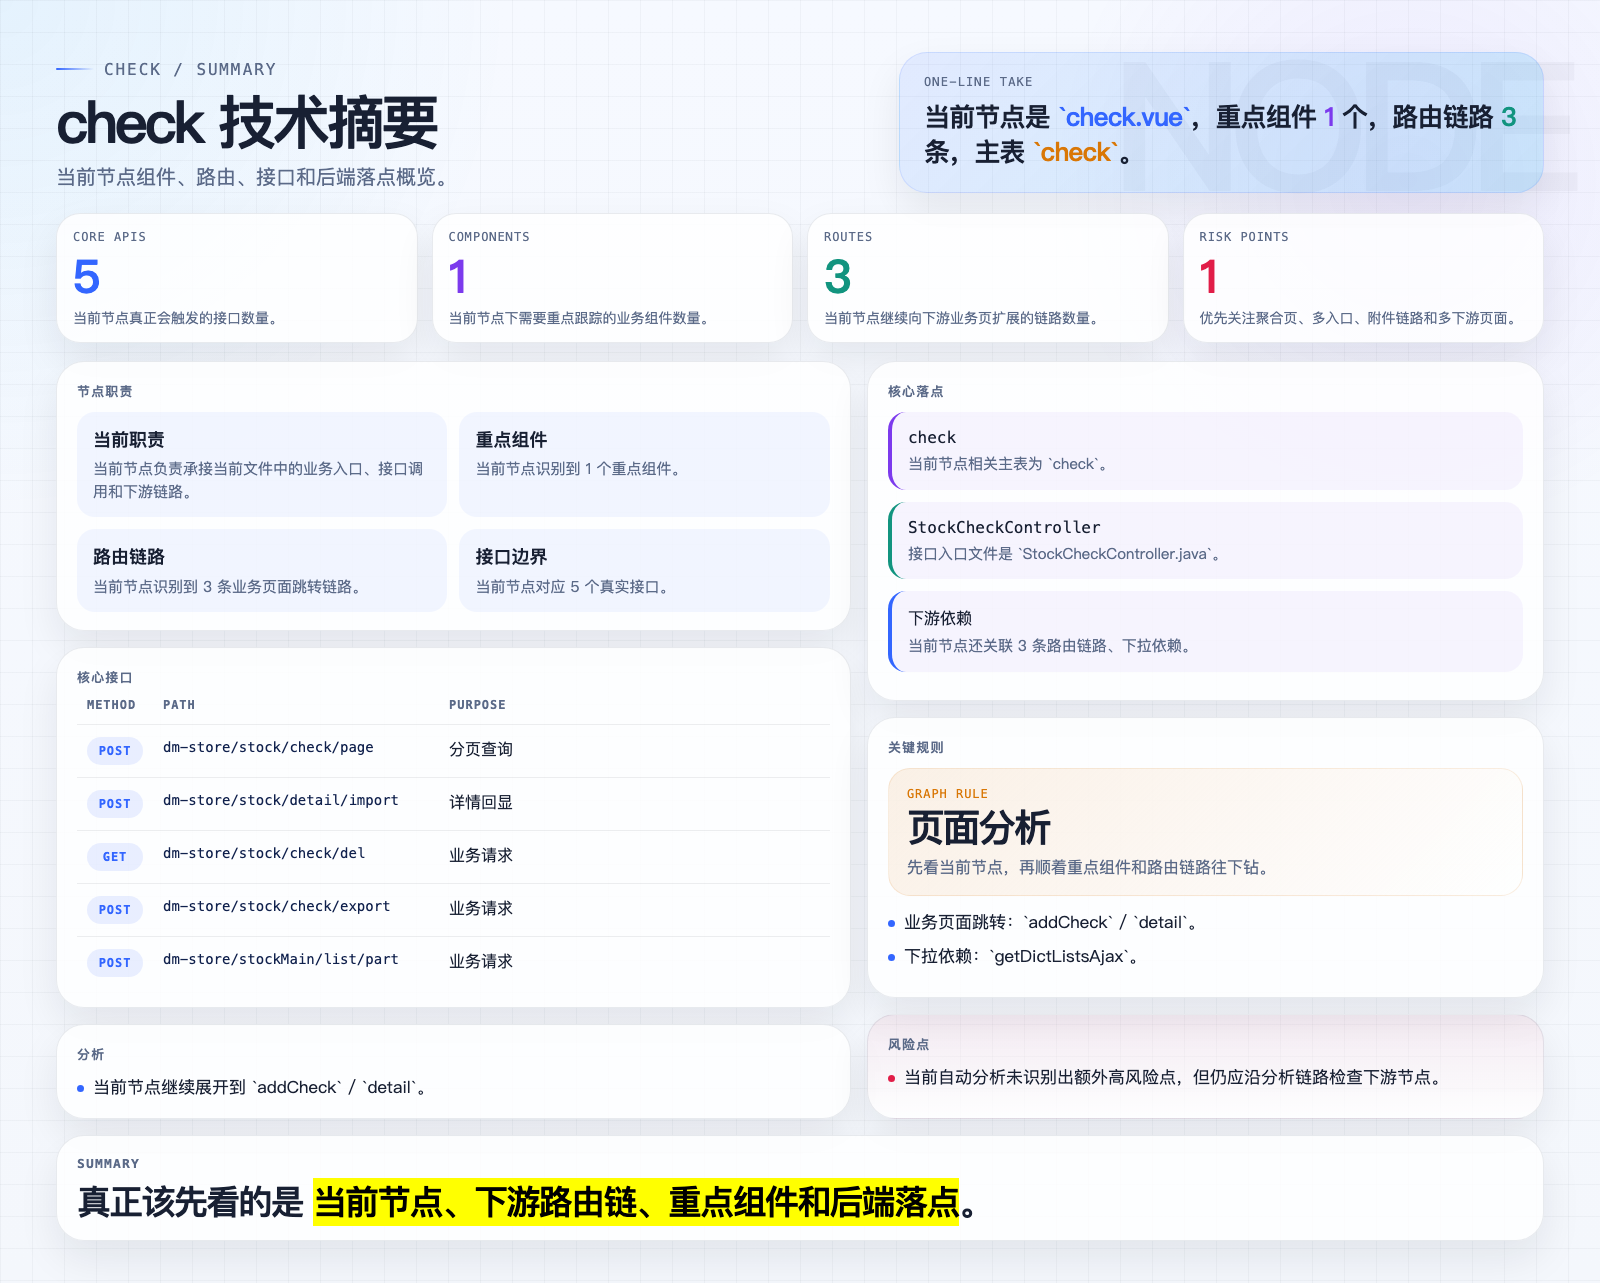The width and height of the screenshot is (1600, 1283).
Task: Click path dm-store/stock/check/export
Action: pyautogui.click(x=277, y=906)
